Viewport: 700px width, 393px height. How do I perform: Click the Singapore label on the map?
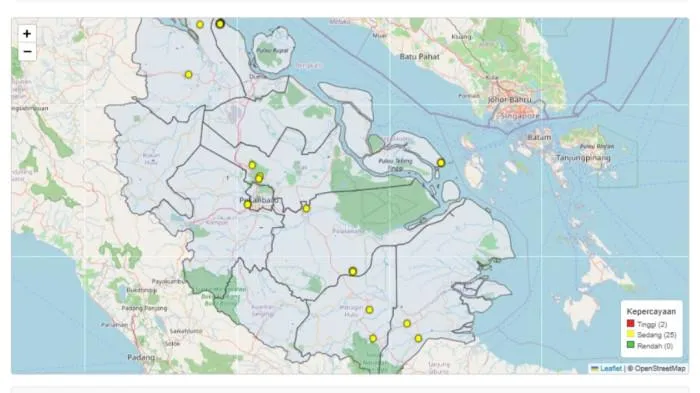pyautogui.click(x=520, y=116)
